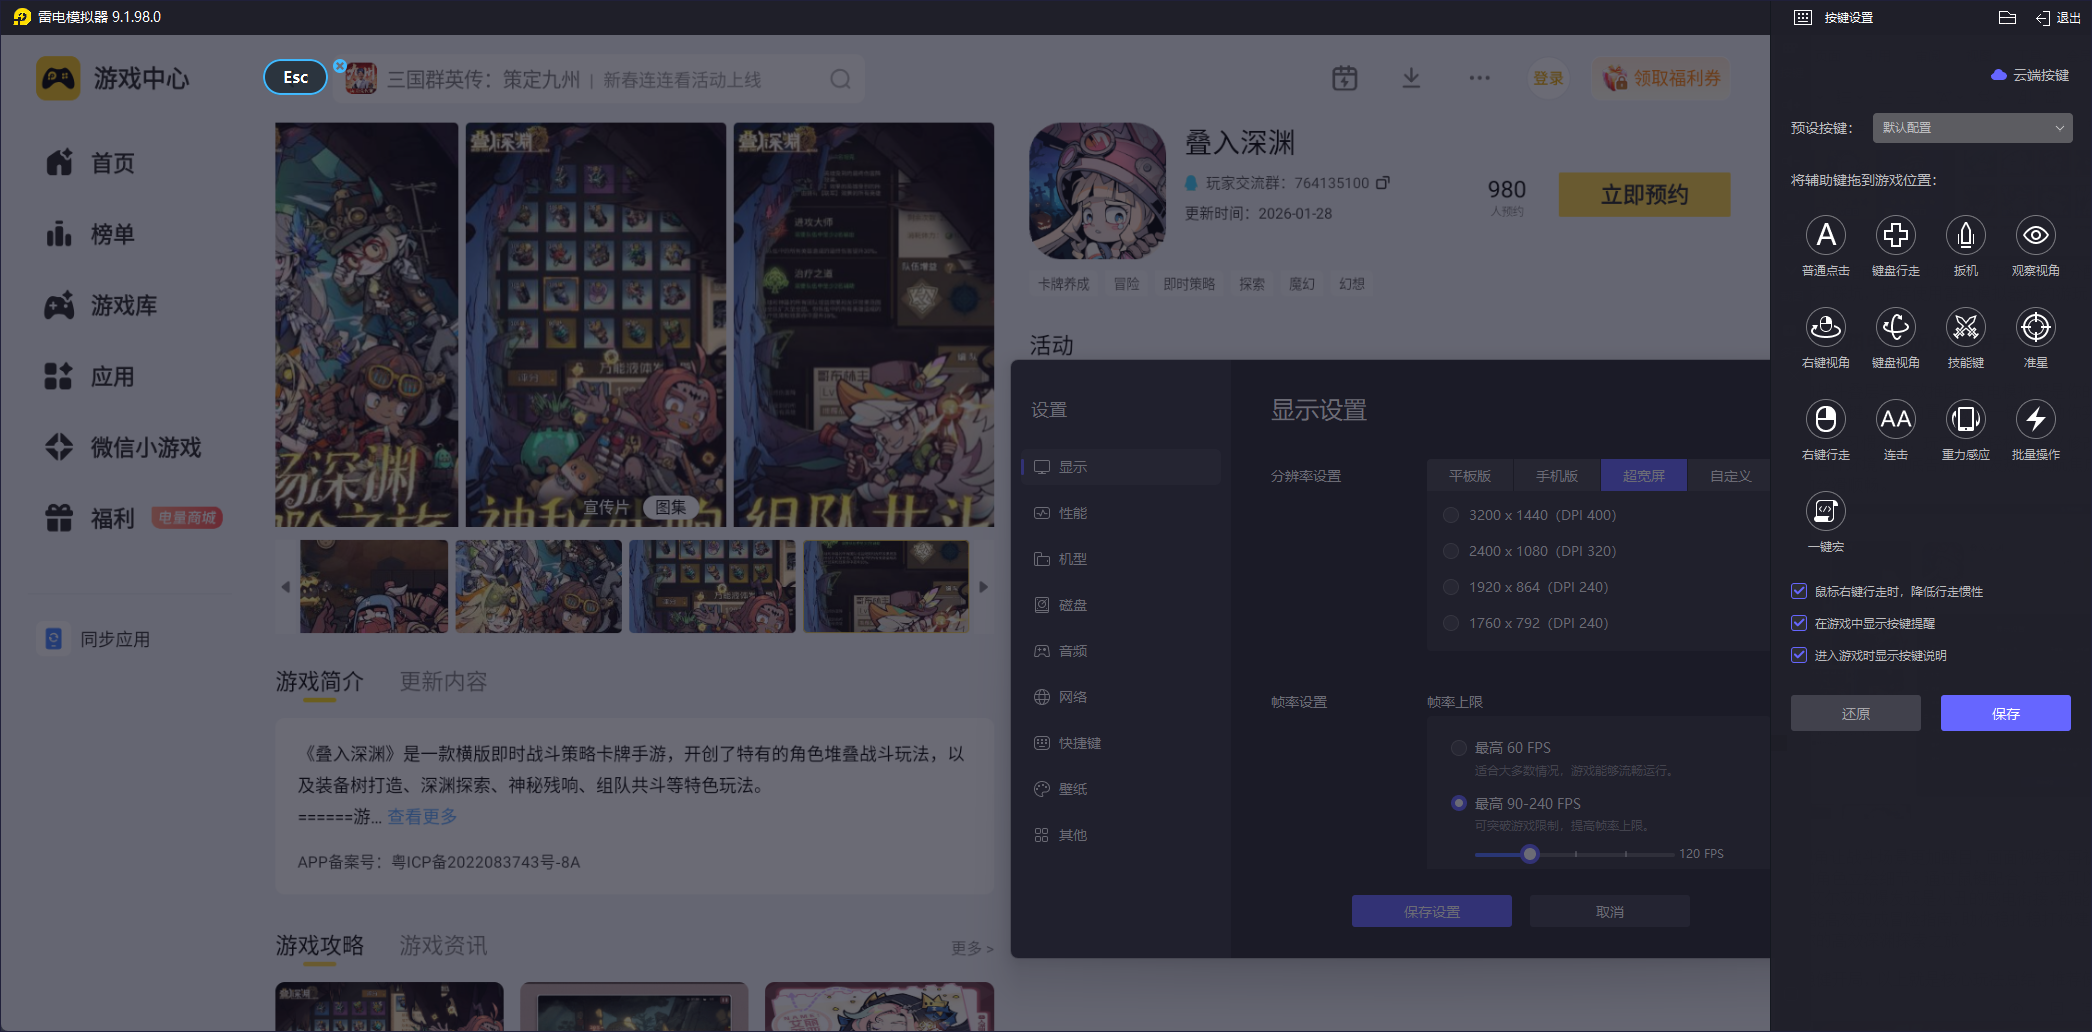The image size is (2092, 1032).
Task: Open 其他 settings category
Action: tap(1121, 835)
